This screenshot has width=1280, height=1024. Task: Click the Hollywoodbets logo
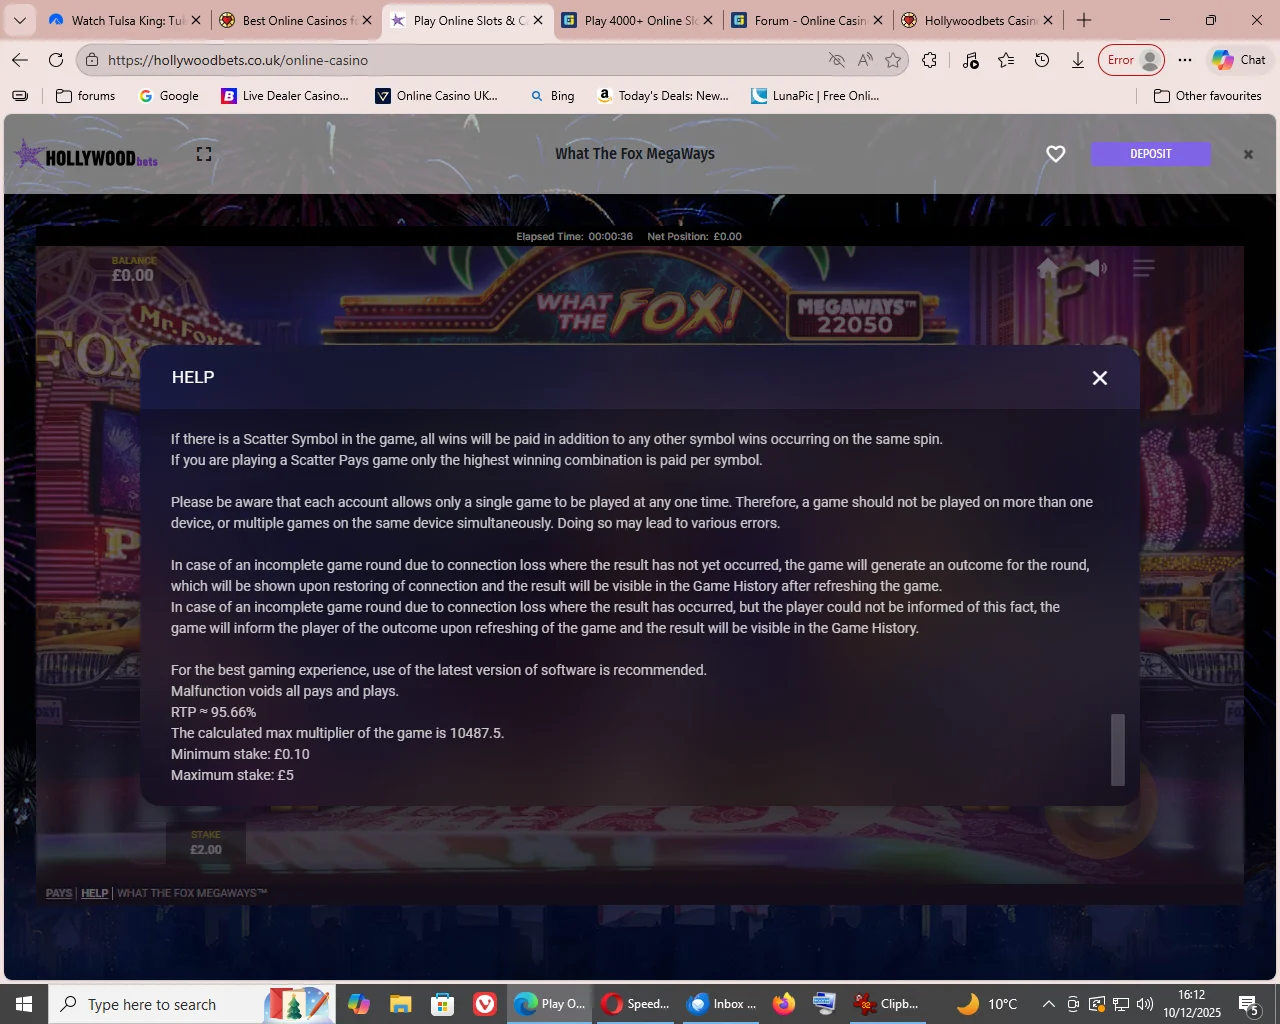[x=87, y=156]
